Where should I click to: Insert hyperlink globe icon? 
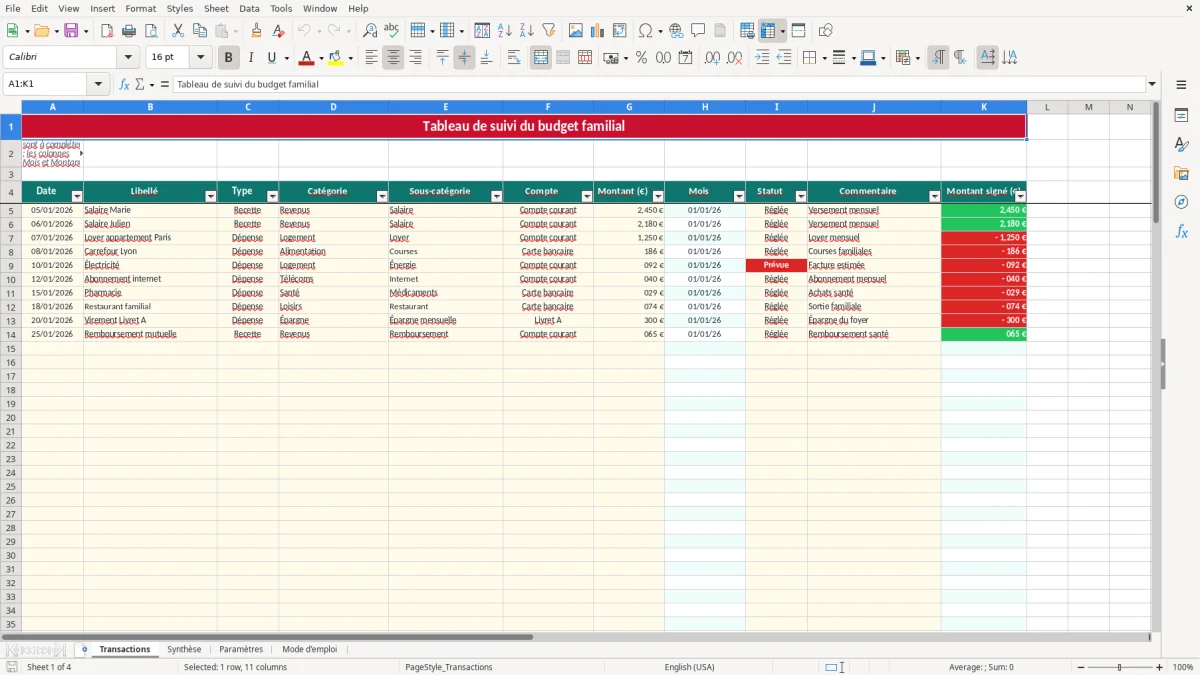(x=676, y=31)
